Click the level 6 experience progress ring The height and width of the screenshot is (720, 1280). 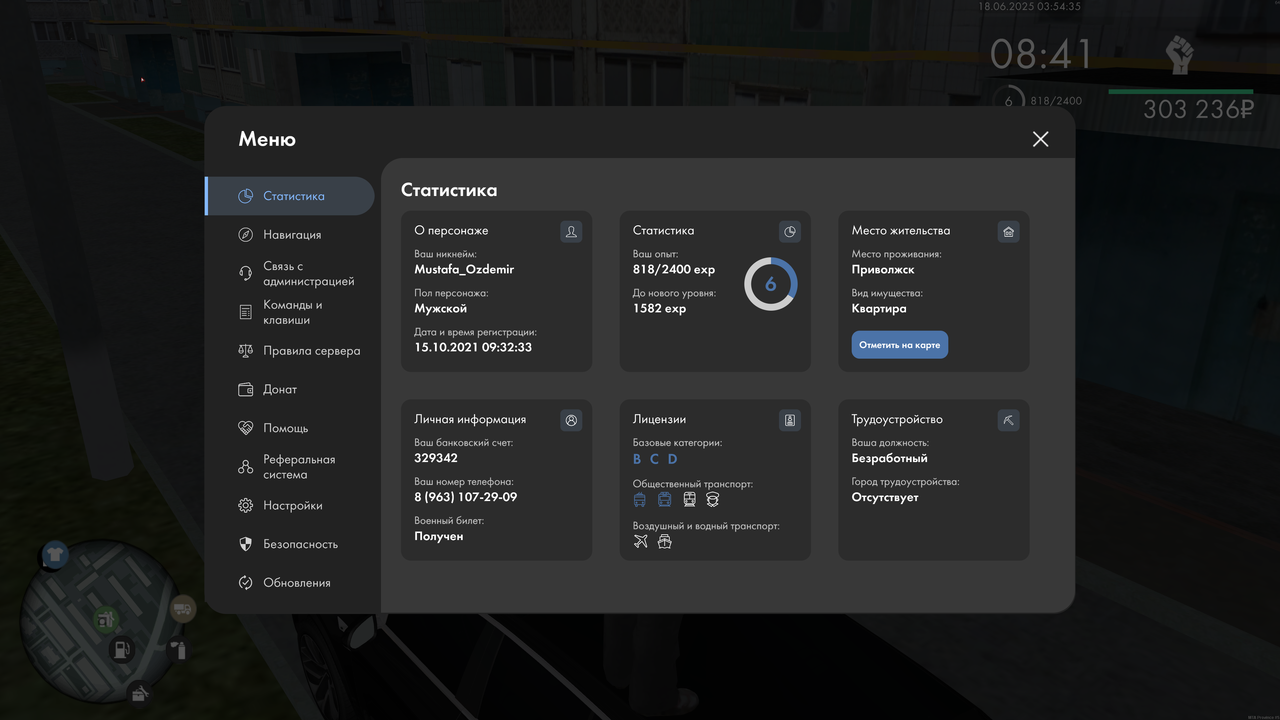(770, 284)
